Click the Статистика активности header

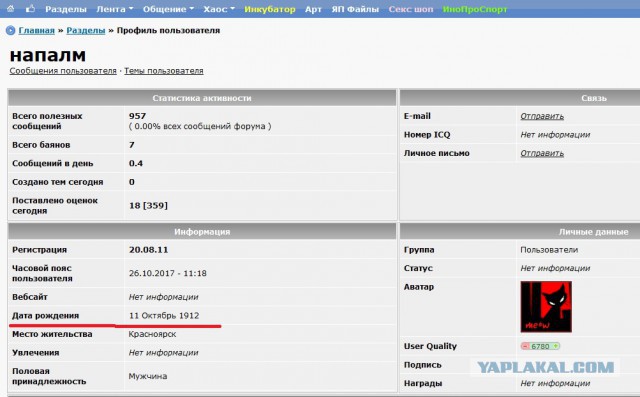point(202,98)
